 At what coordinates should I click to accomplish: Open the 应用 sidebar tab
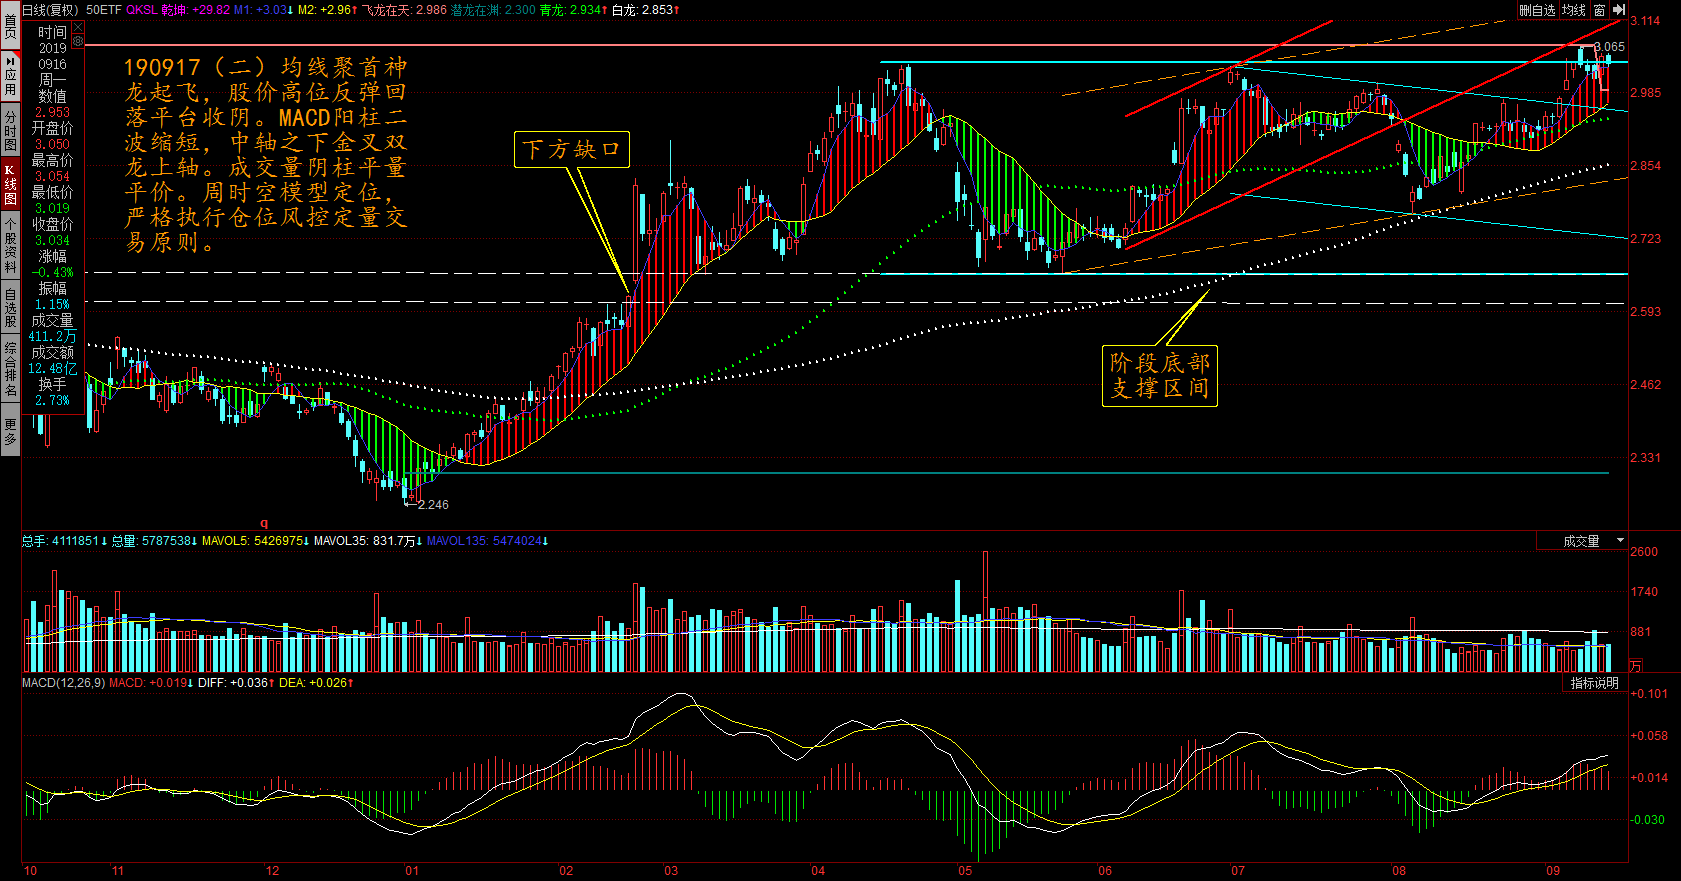[x=10, y=75]
